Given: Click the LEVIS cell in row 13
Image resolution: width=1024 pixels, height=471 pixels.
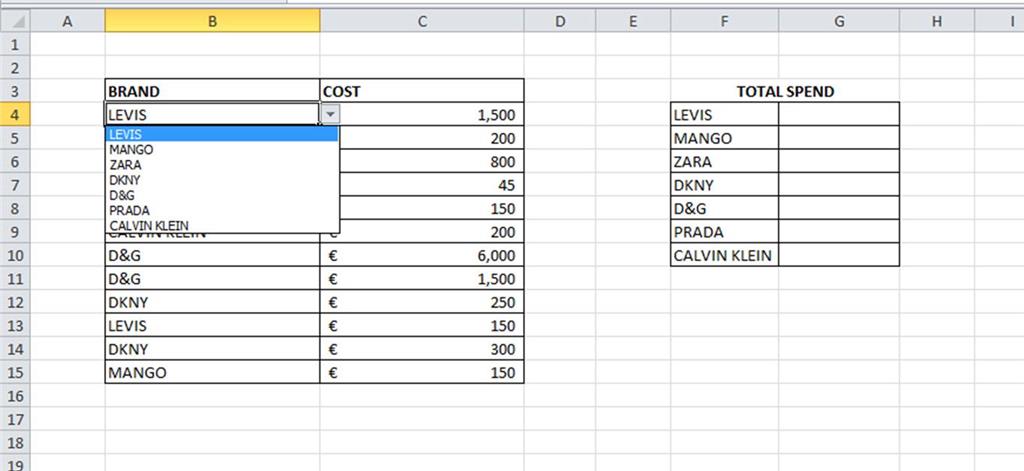Looking at the screenshot, I should coord(212,325).
